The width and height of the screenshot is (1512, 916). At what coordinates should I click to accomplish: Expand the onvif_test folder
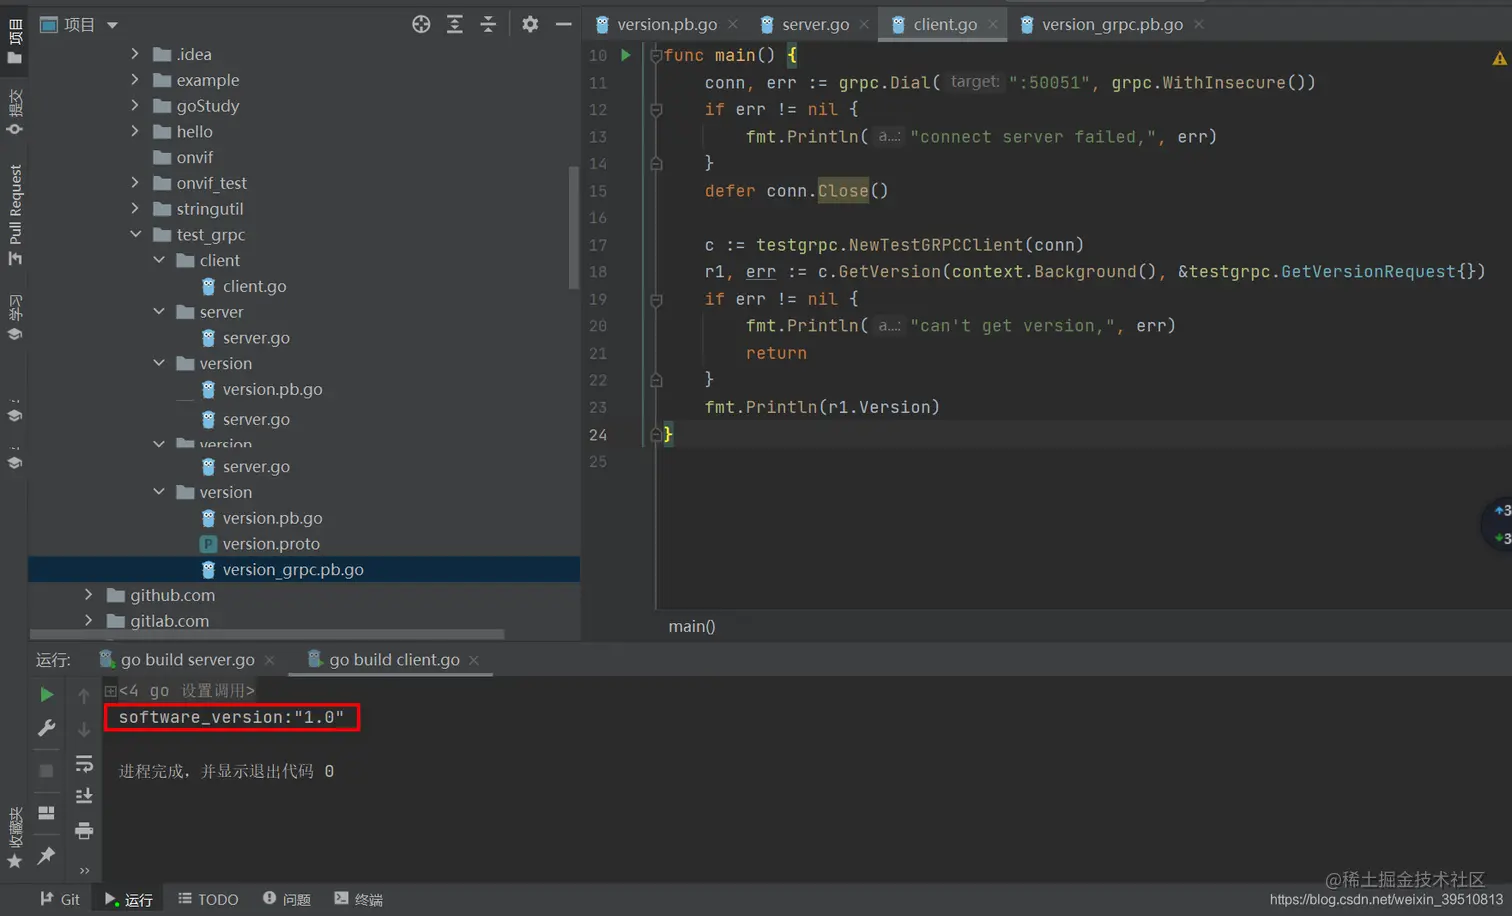(135, 183)
